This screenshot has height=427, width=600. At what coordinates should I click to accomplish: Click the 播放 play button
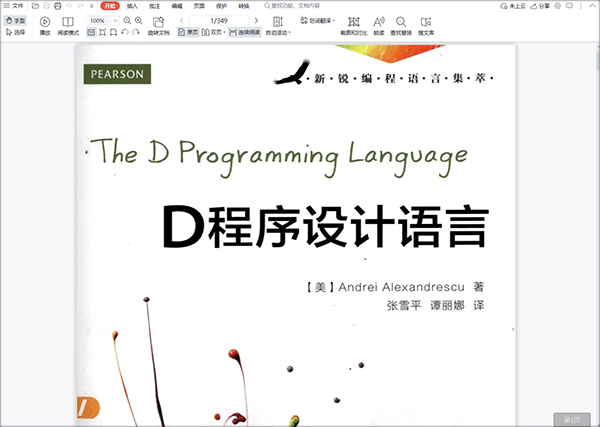tap(45, 26)
